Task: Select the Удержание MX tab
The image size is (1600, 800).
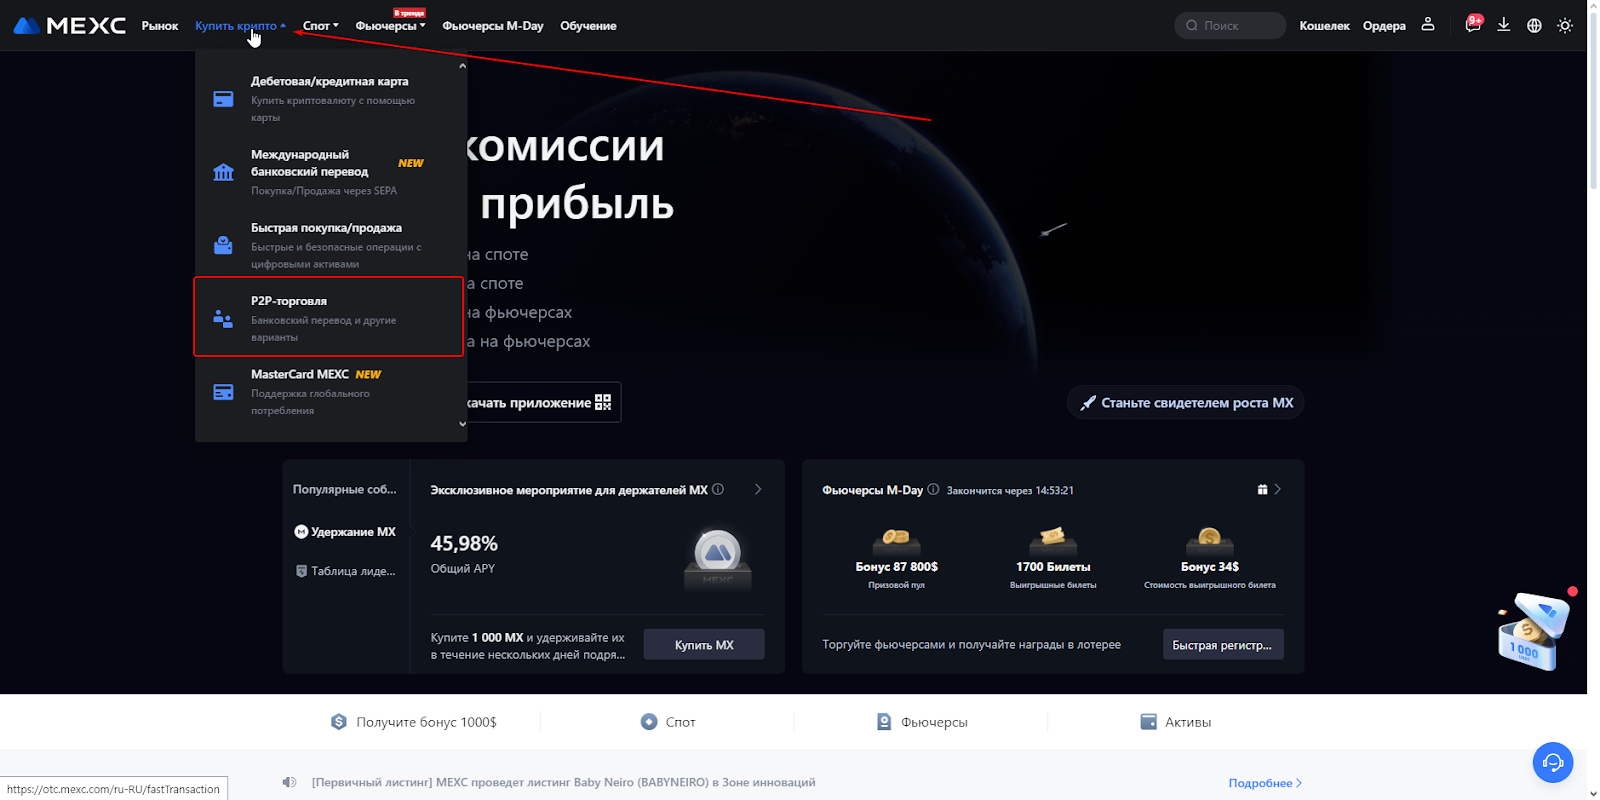Action: (x=345, y=532)
